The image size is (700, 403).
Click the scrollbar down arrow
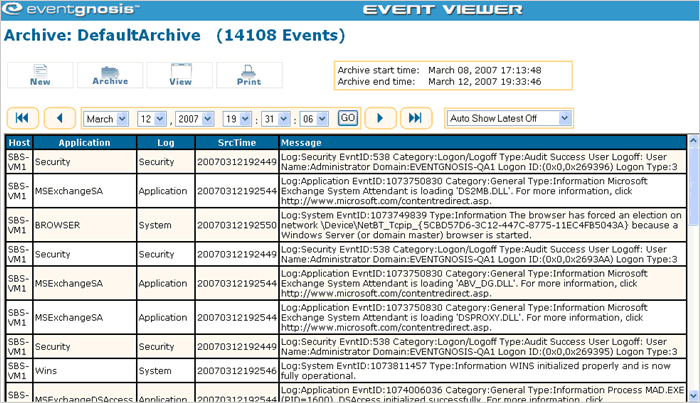pos(693,395)
